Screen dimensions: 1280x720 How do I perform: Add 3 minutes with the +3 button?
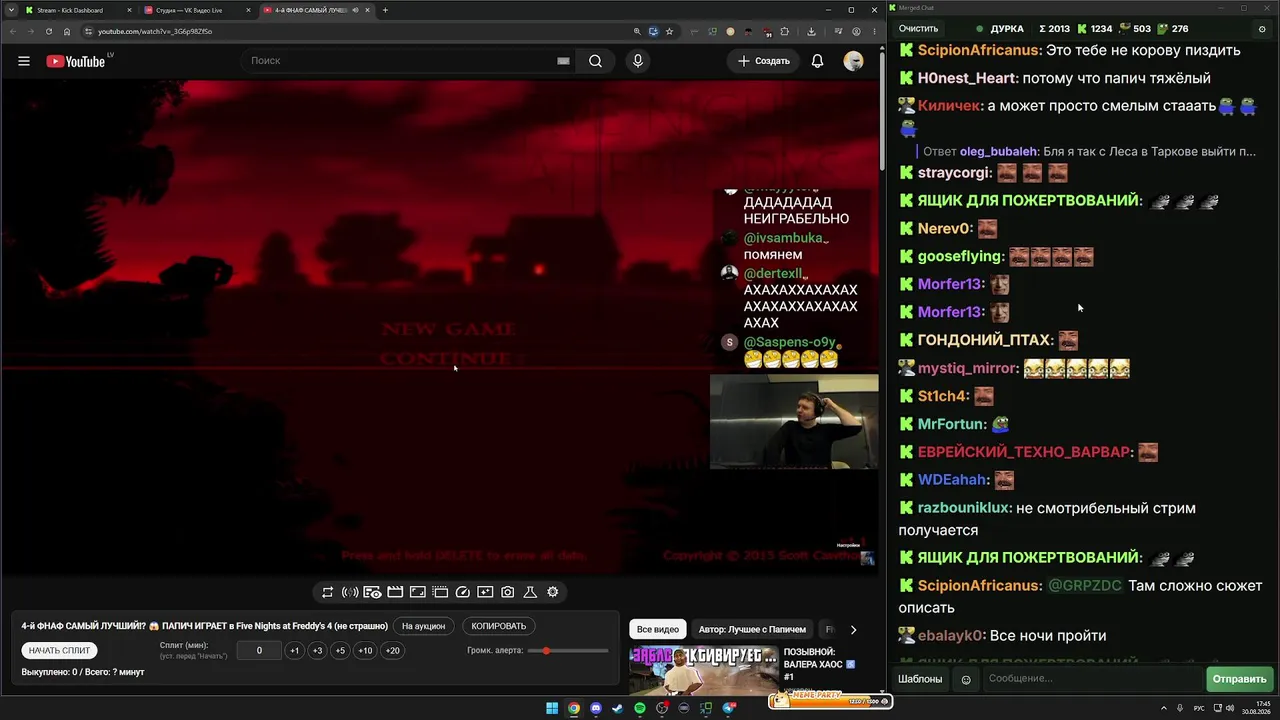click(x=317, y=650)
